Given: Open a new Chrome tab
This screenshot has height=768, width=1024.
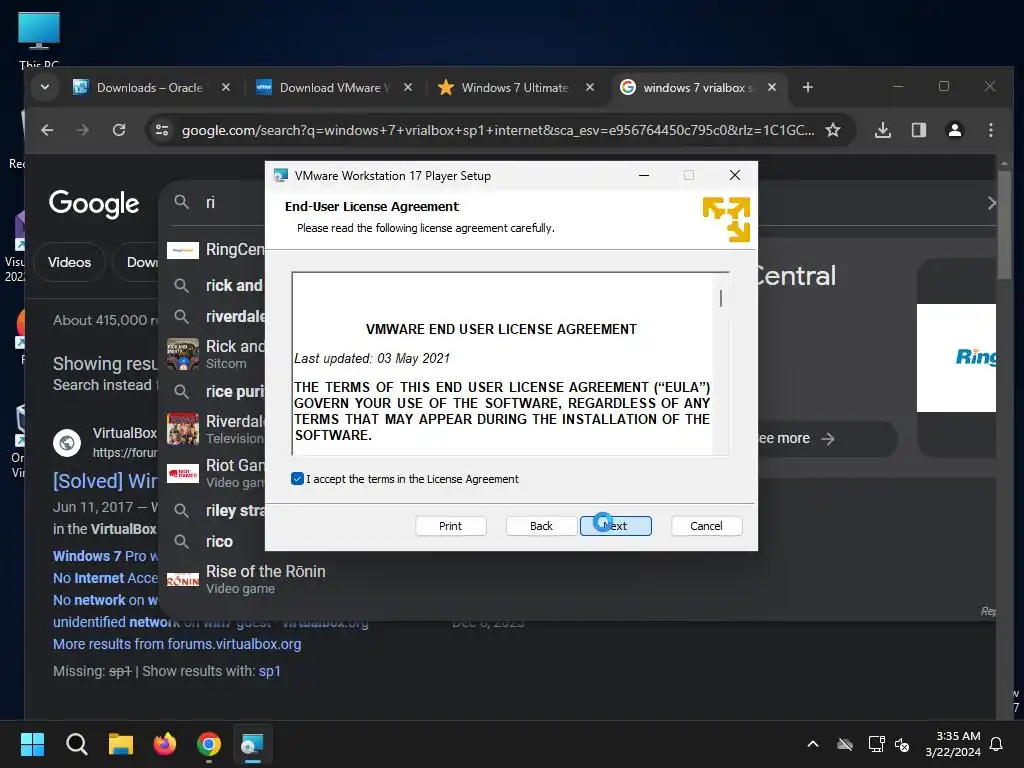Looking at the screenshot, I should pos(808,88).
